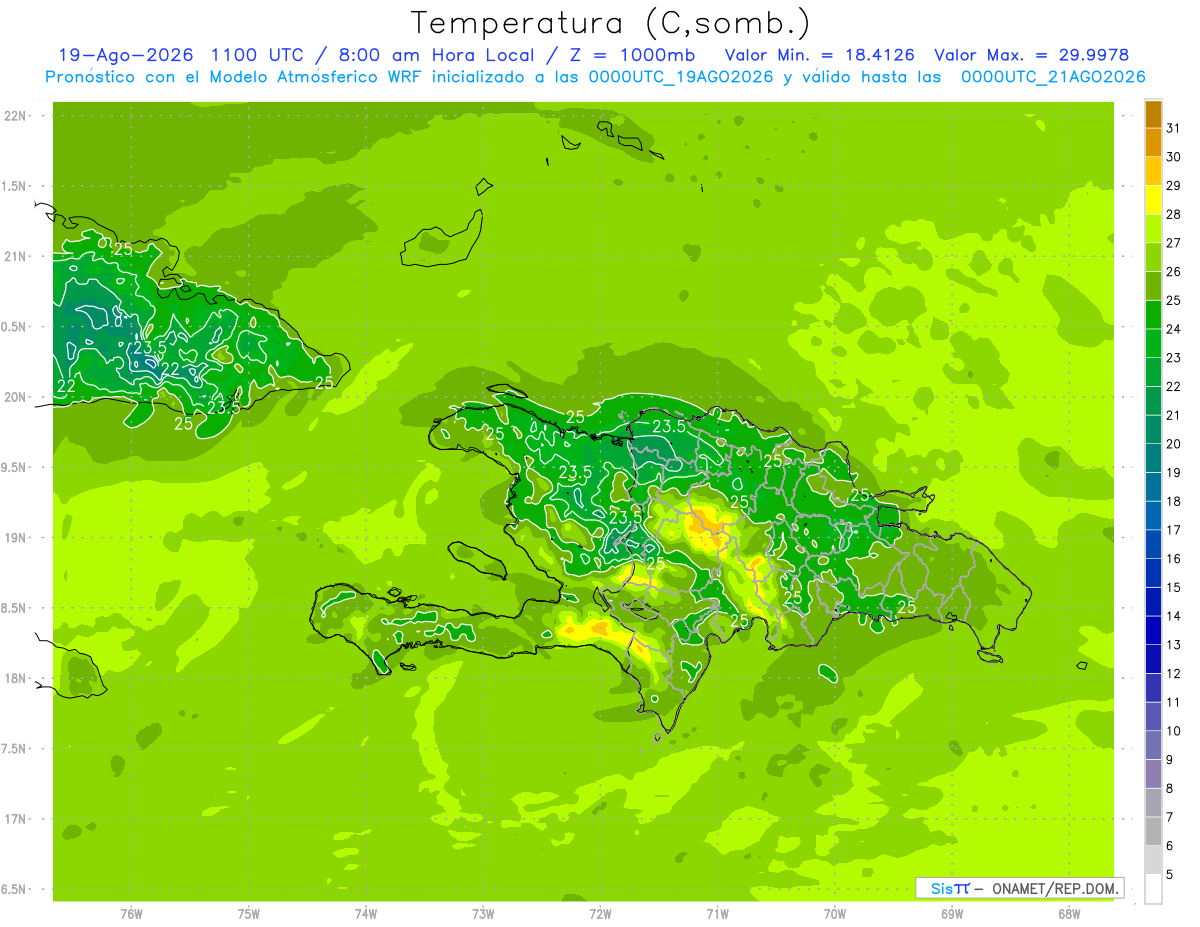Click longitude axis label '74W'
Screen dimensions: 1200x927
[366, 913]
